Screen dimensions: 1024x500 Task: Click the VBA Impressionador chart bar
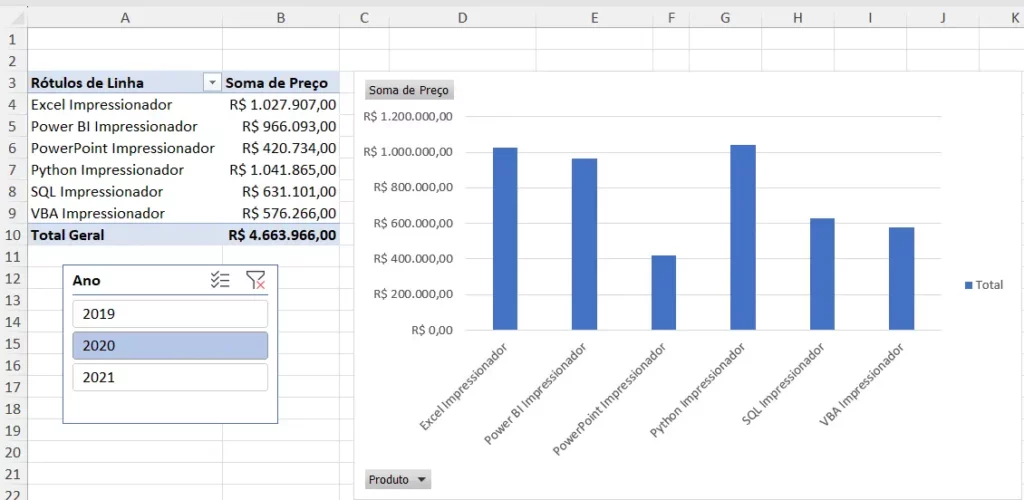click(x=901, y=278)
